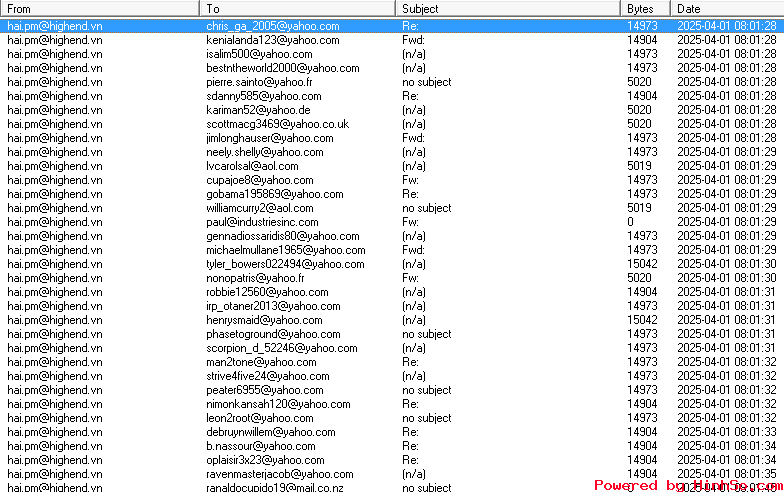Click recipient debruynwillem@yahoo.com
784x492 pixels.
(270, 432)
